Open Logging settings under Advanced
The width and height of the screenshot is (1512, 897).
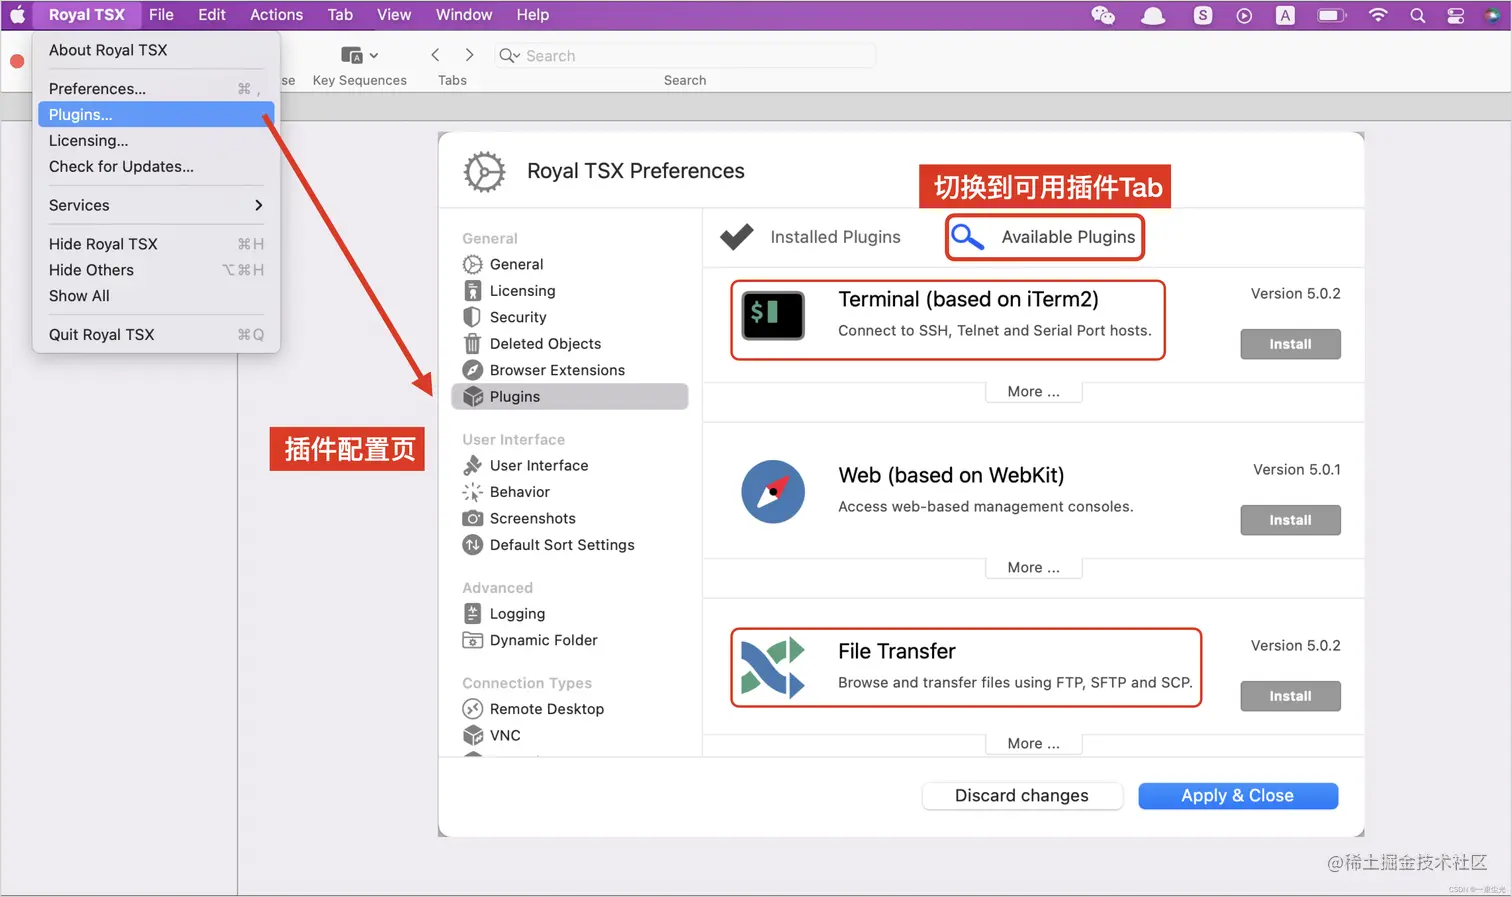516,613
